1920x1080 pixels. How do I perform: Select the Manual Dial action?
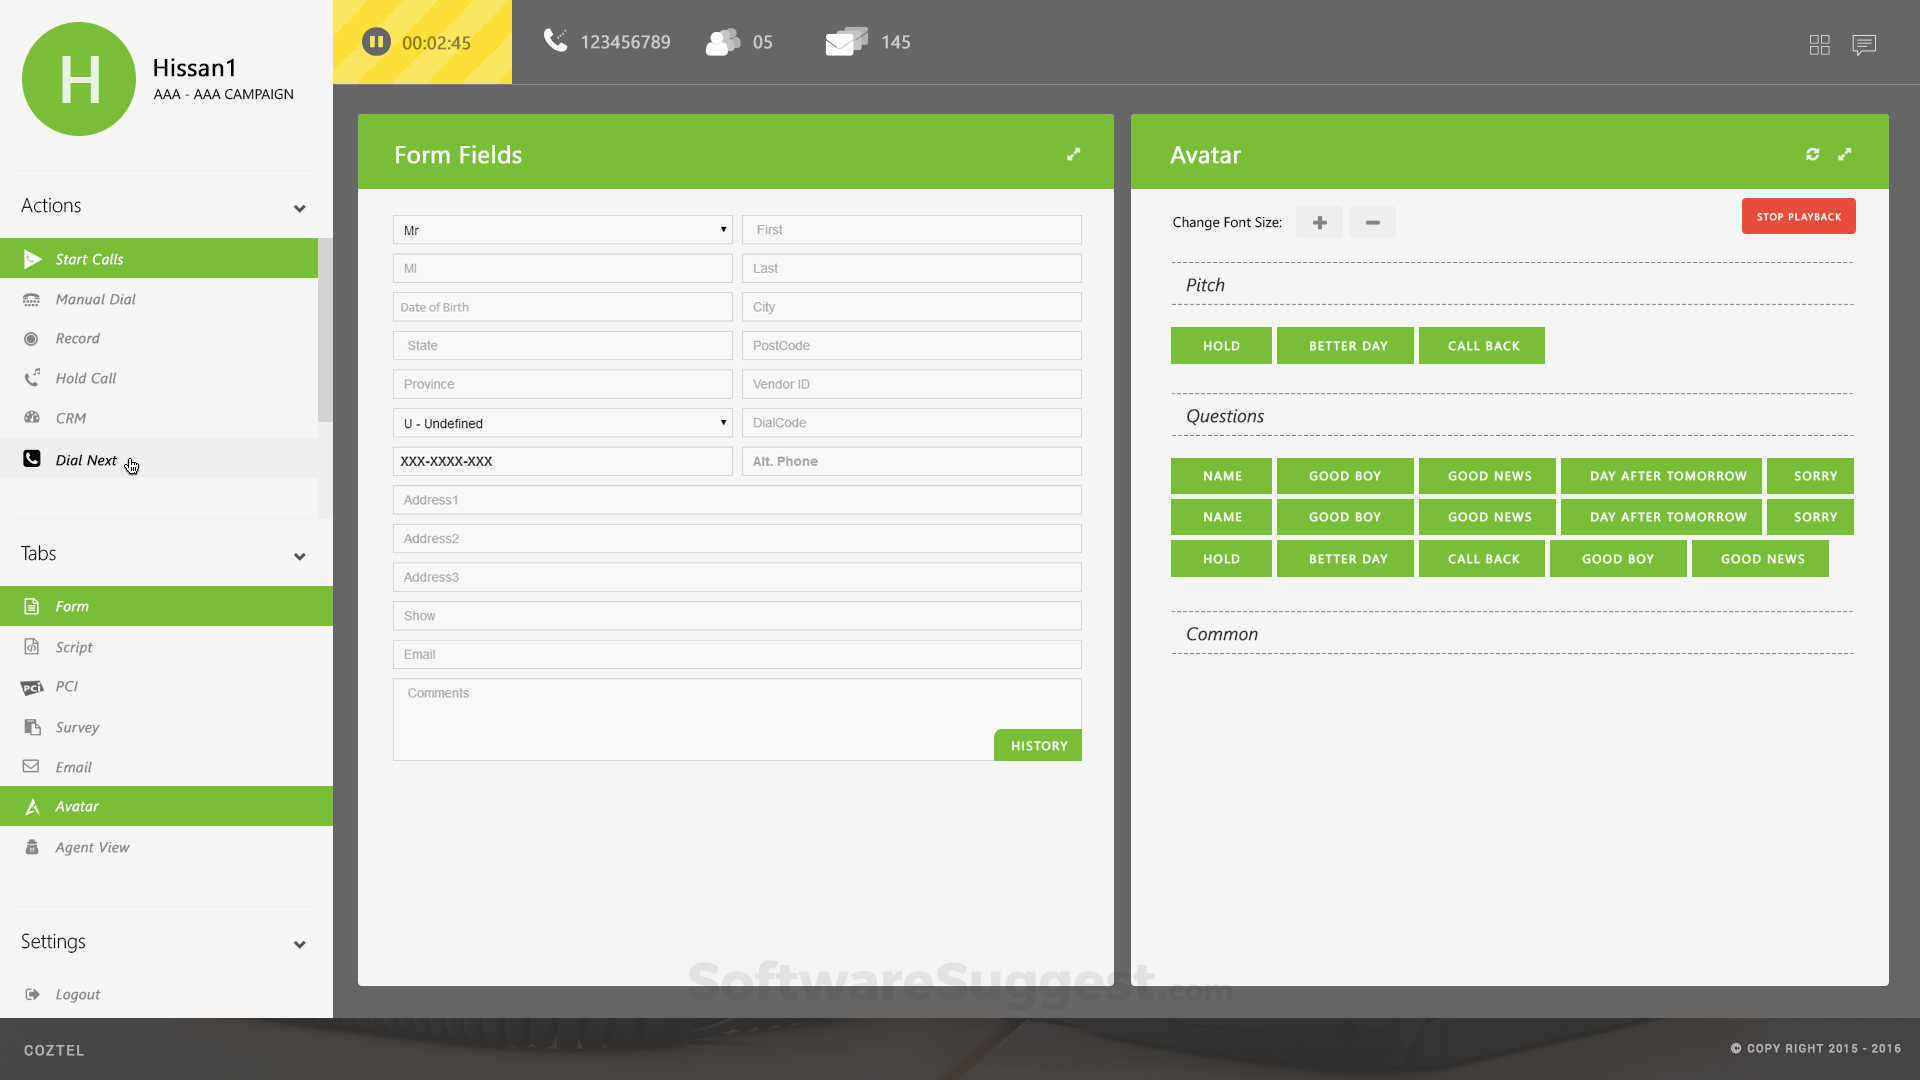pos(94,299)
